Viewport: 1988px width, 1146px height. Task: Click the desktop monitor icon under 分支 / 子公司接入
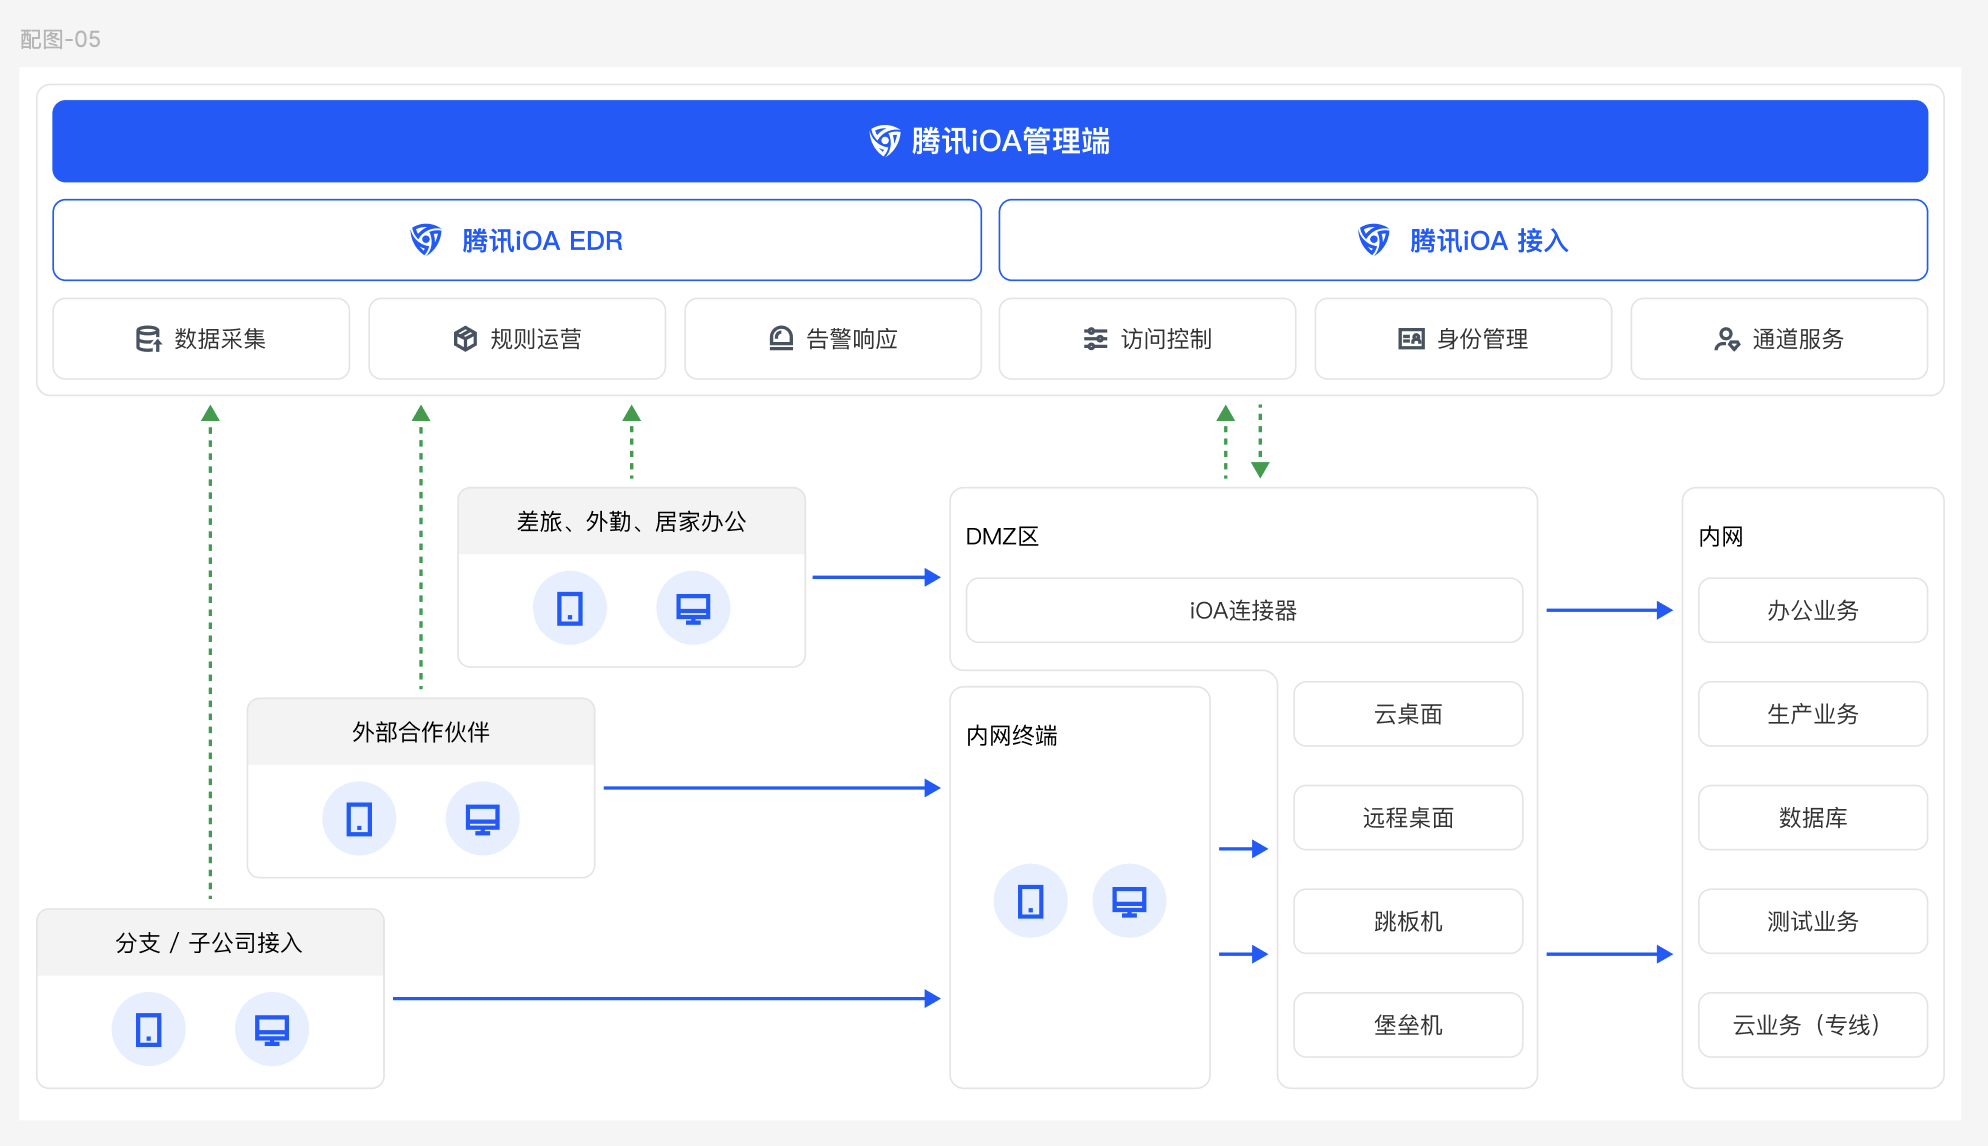[272, 1029]
